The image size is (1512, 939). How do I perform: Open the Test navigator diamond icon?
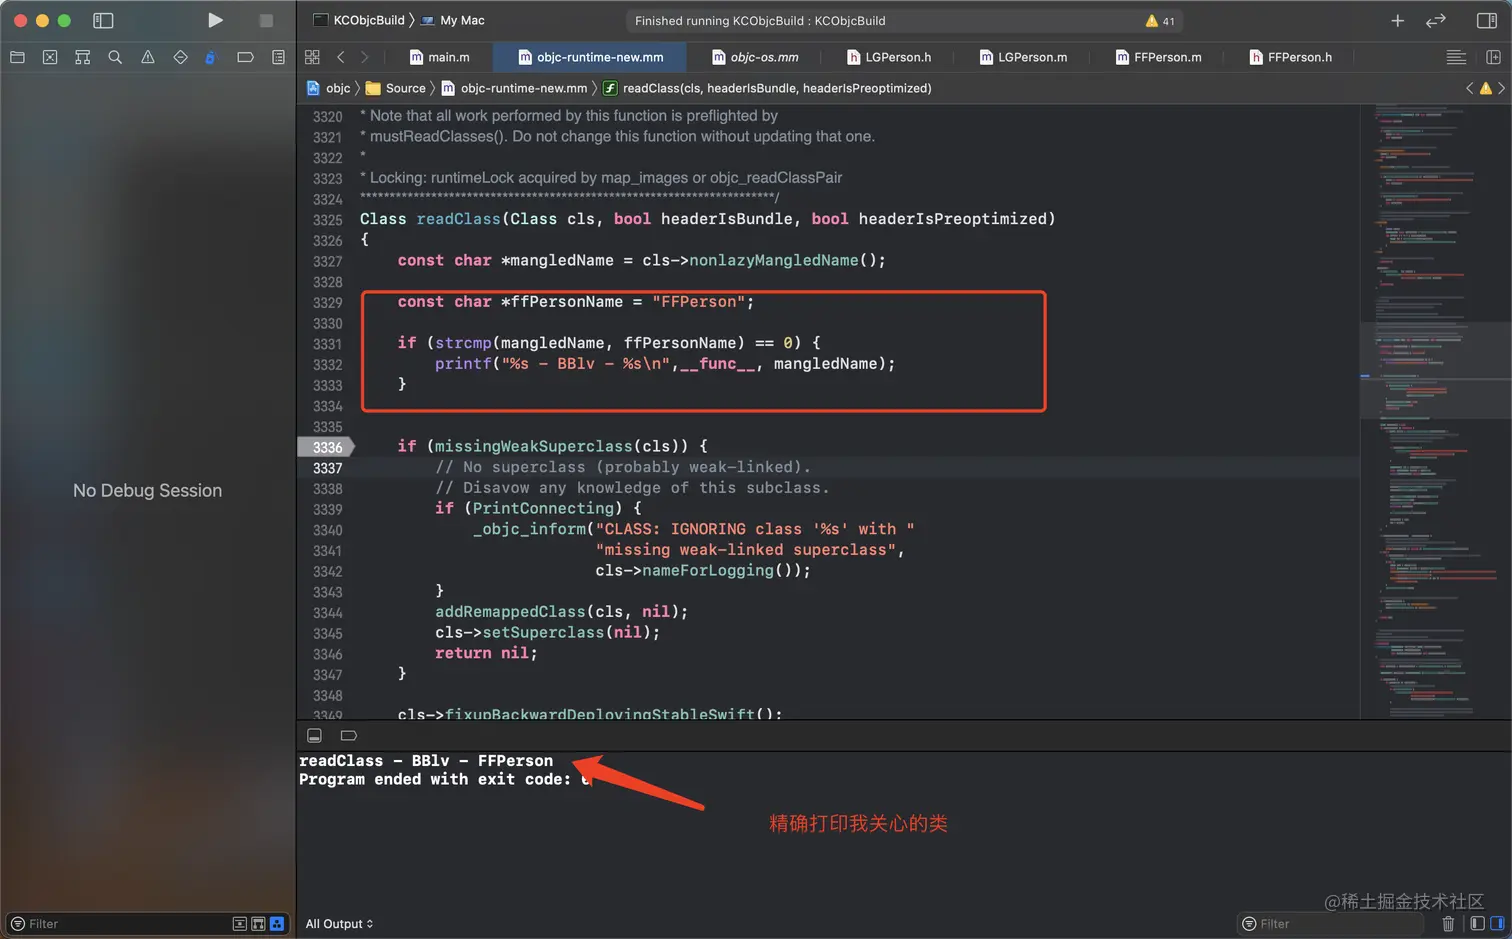click(x=180, y=57)
